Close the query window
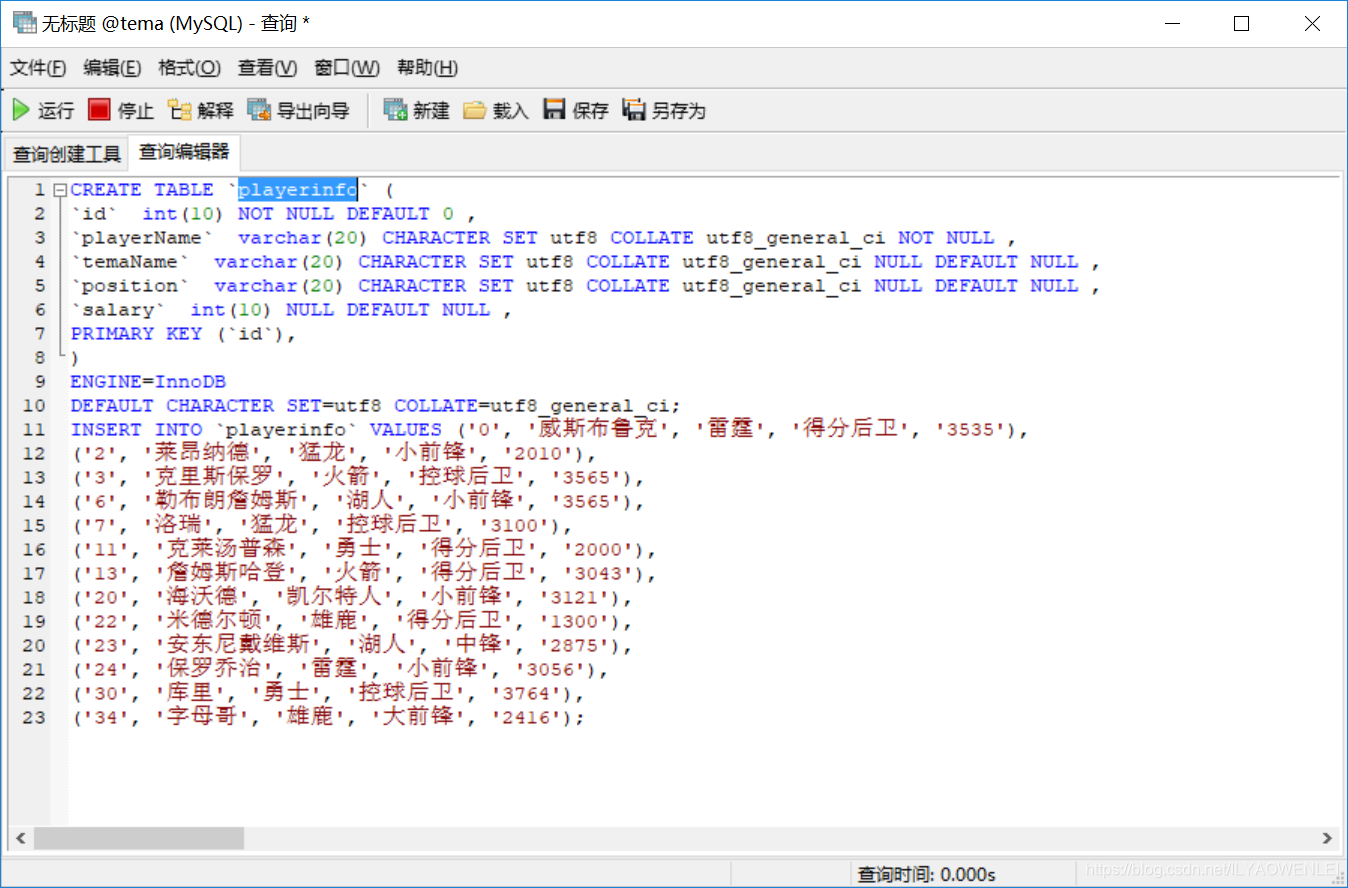This screenshot has width=1348, height=888. [1312, 23]
